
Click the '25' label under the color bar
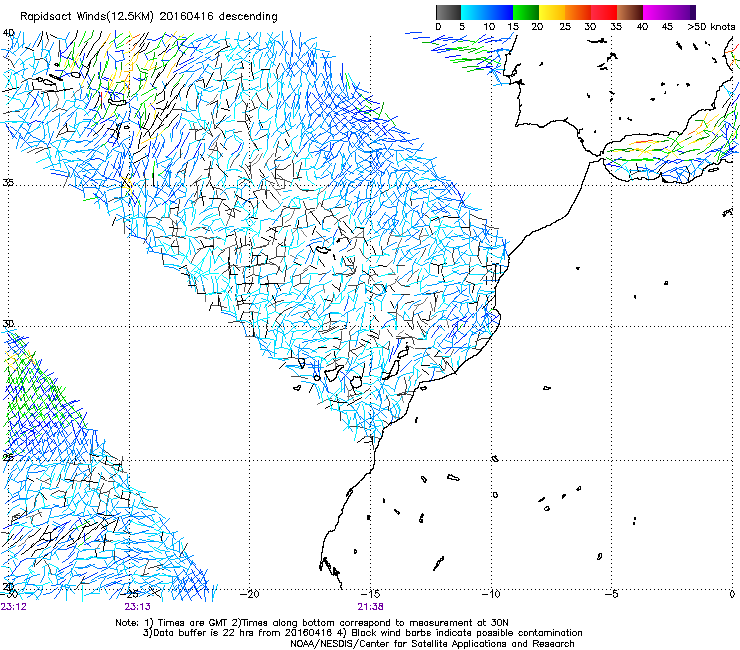565,26
